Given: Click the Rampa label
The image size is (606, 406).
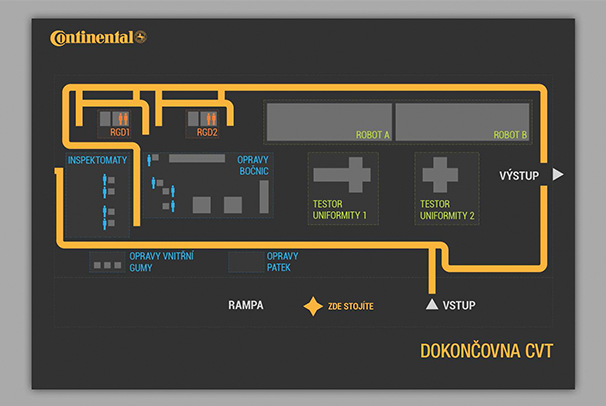Looking at the screenshot, I should coord(245,305).
